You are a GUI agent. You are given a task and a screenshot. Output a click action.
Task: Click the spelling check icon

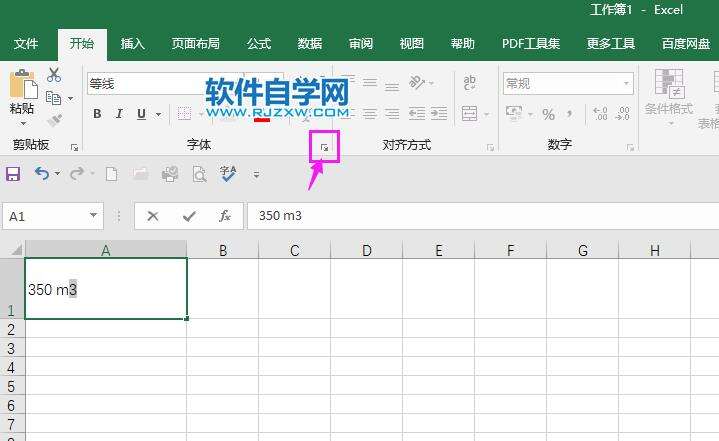[228, 174]
